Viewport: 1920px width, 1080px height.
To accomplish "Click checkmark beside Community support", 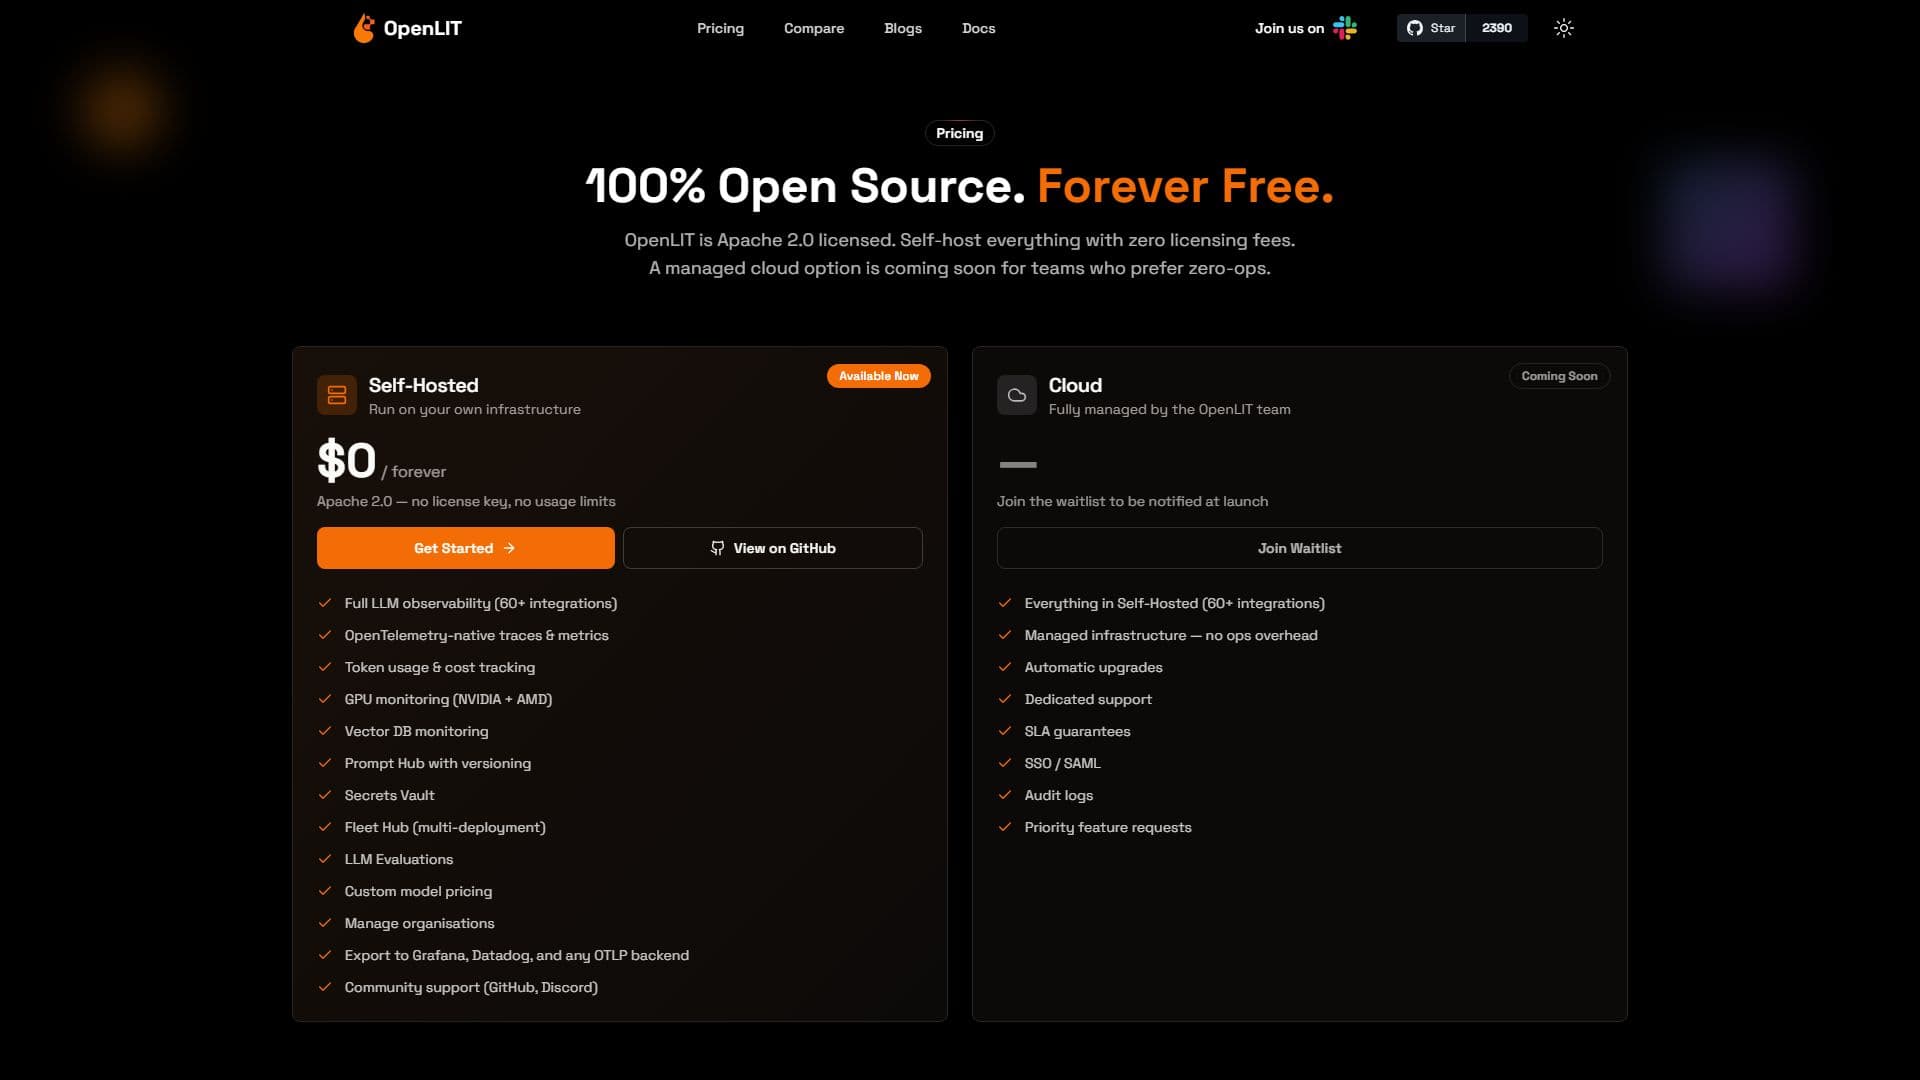I will pyautogui.click(x=325, y=987).
